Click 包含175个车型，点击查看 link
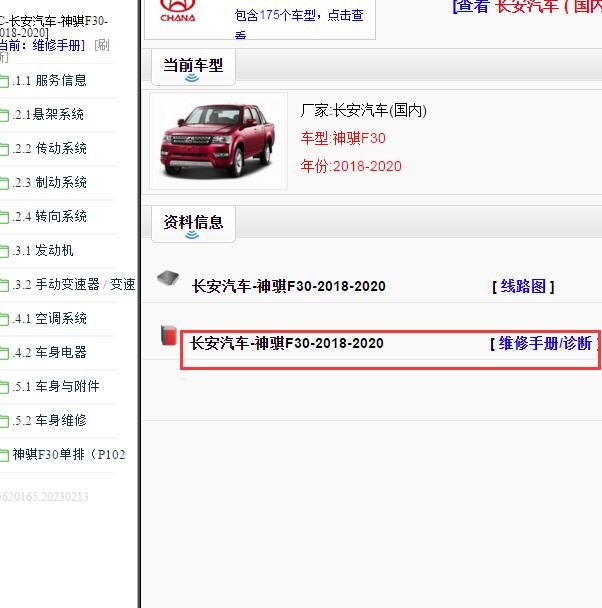Image resolution: width=602 pixels, height=608 pixels. pyautogui.click(x=299, y=25)
